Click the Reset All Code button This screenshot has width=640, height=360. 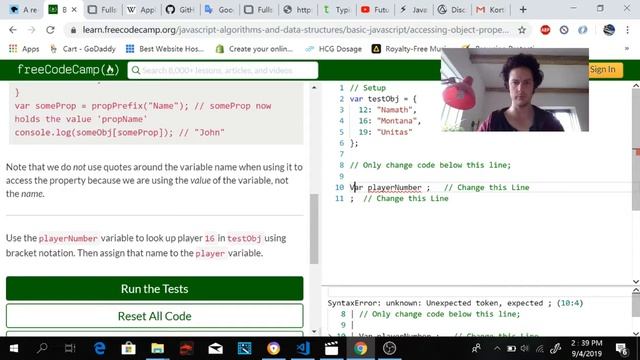pyautogui.click(x=155, y=316)
